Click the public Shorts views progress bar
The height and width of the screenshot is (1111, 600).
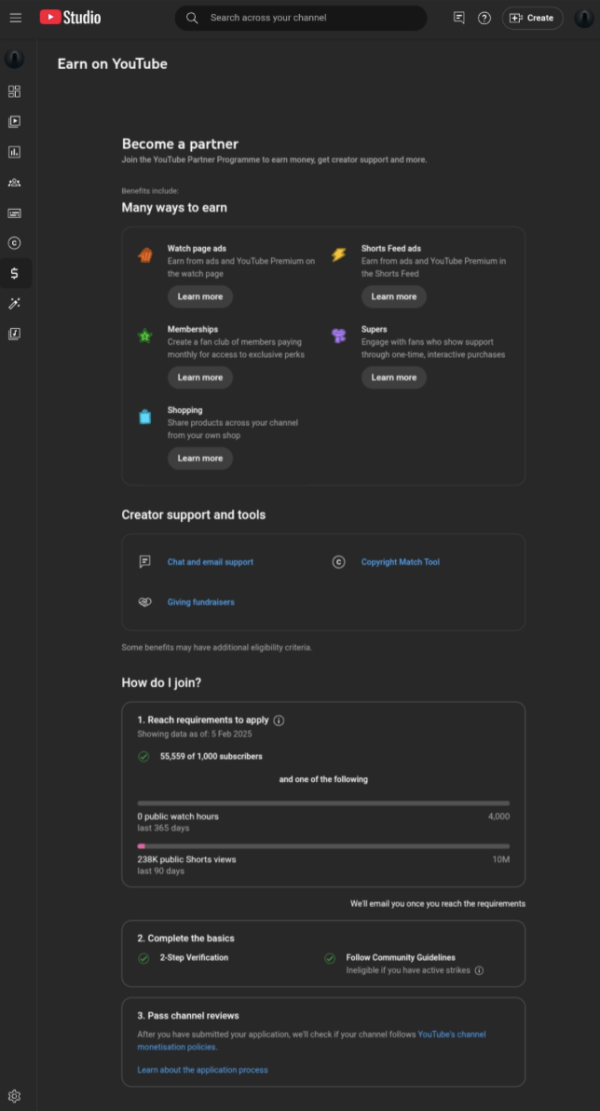323,846
